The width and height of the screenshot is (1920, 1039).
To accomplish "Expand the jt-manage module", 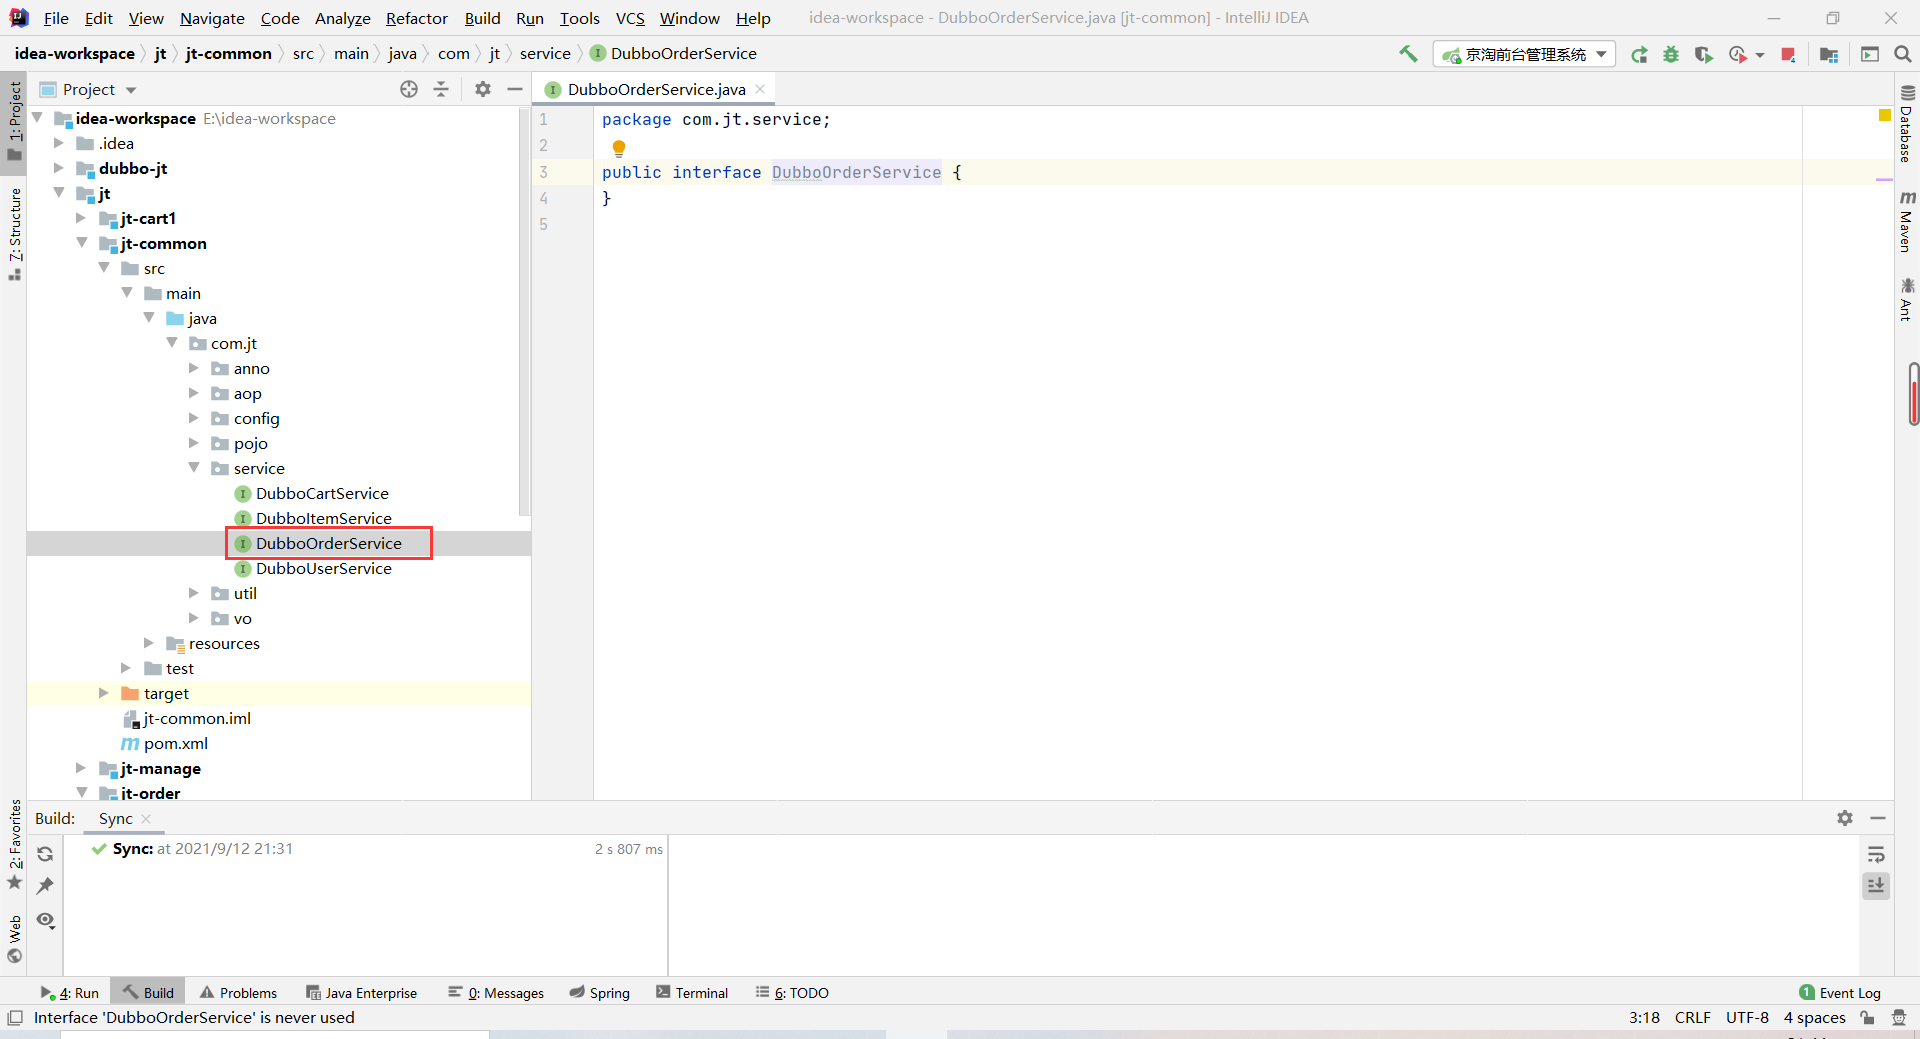I will pyautogui.click(x=81, y=768).
